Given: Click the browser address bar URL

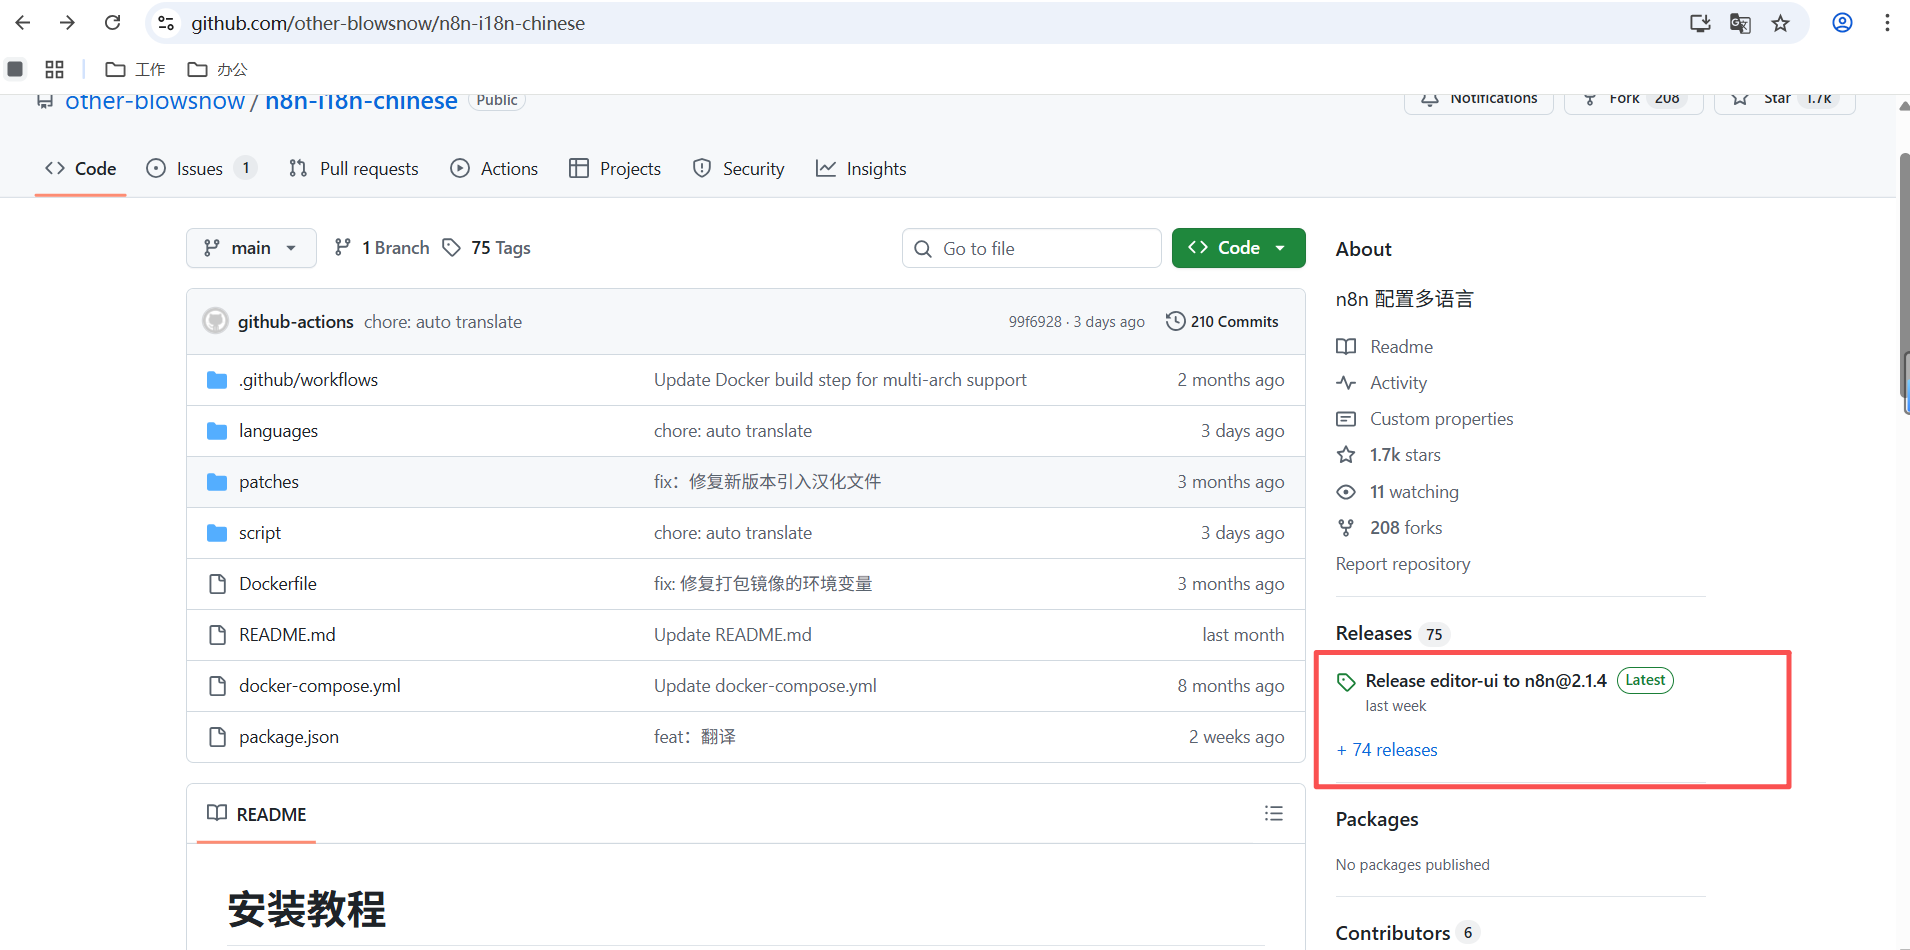Looking at the screenshot, I should (x=388, y=23).
